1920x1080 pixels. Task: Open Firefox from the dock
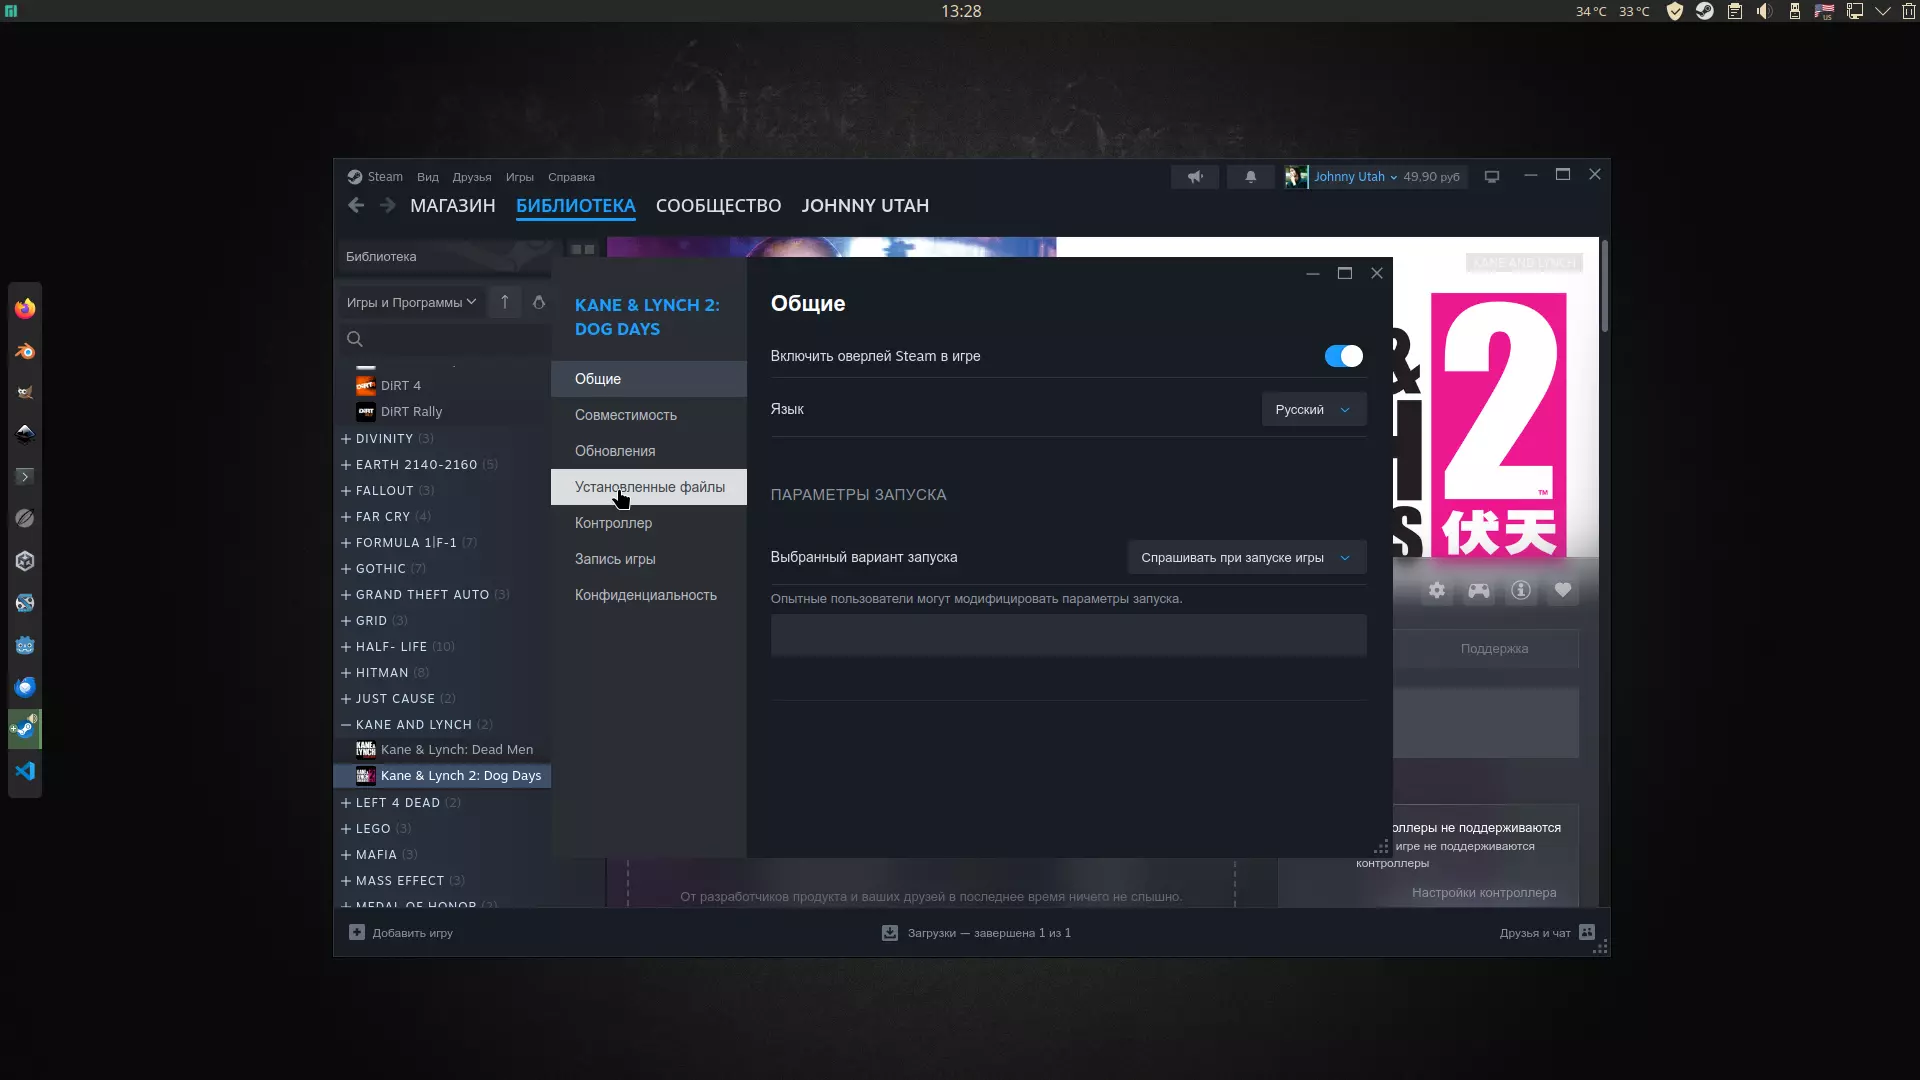point(25,309)
